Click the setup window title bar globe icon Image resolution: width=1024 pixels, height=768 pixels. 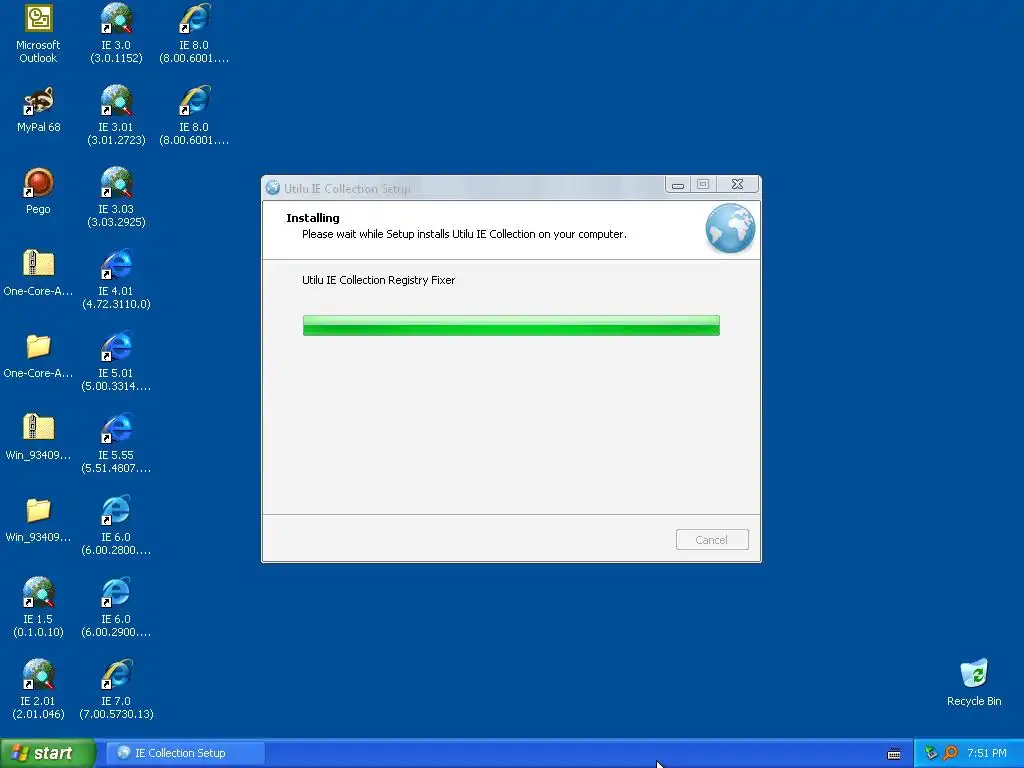point(273,188)
